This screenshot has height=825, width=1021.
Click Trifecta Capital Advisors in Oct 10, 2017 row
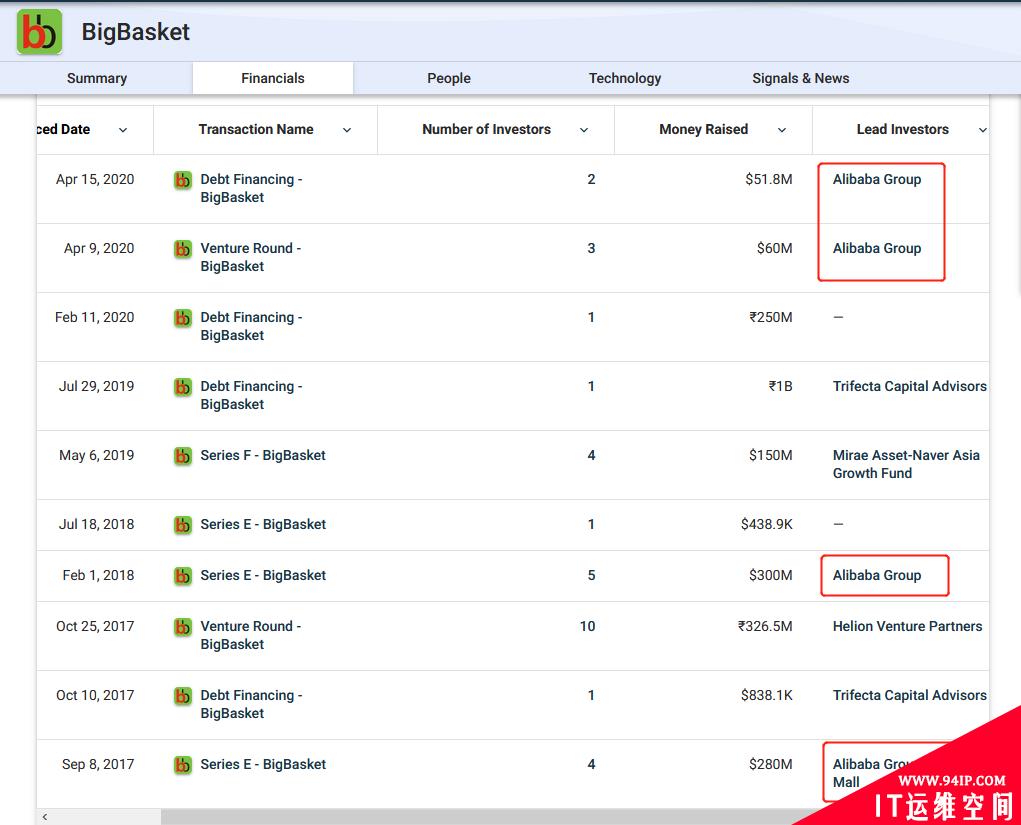pos(910,695)
